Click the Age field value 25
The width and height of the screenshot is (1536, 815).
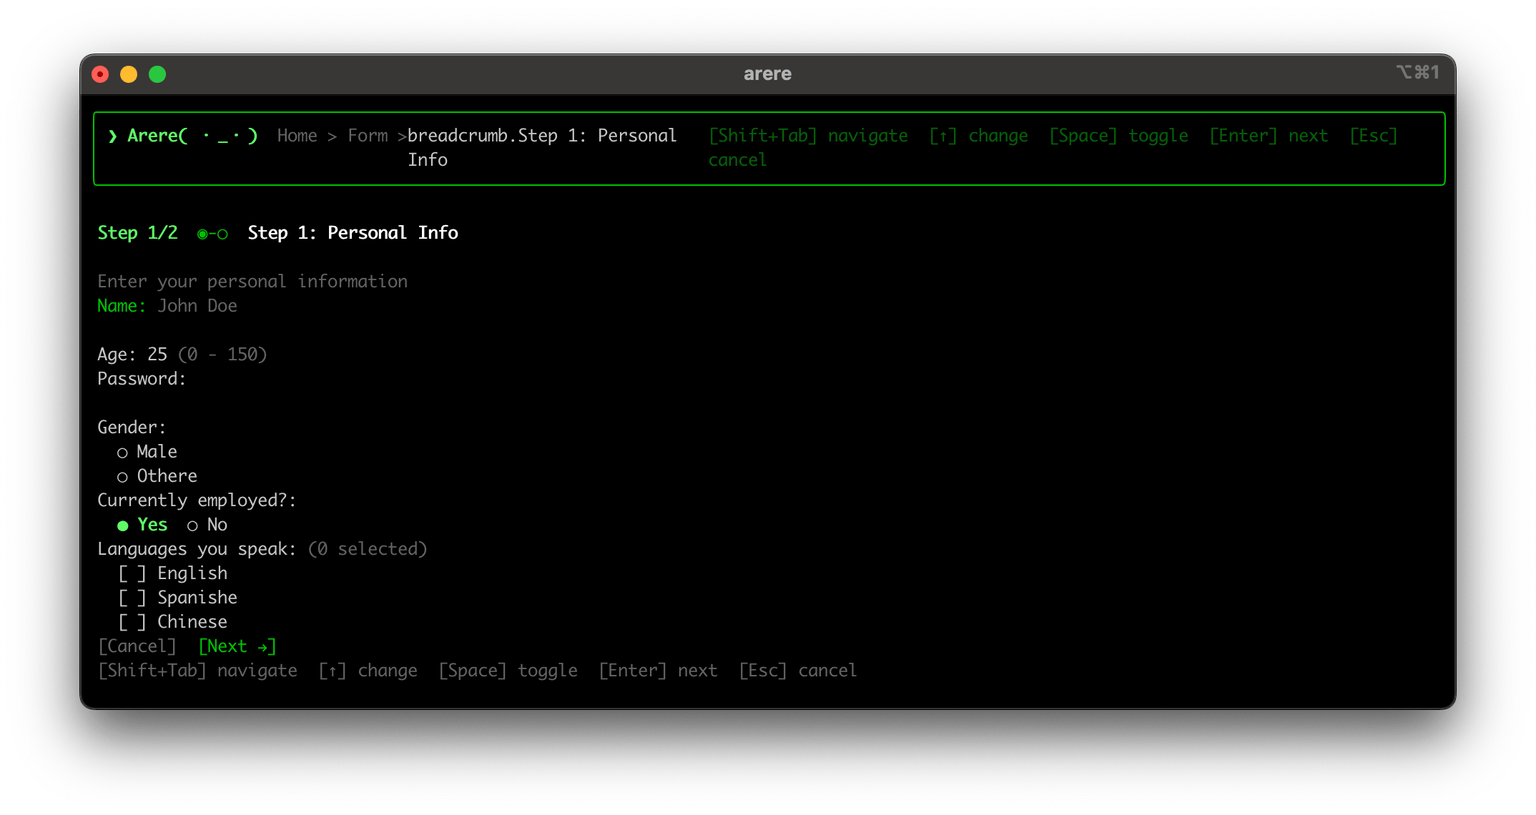(157, 355)
